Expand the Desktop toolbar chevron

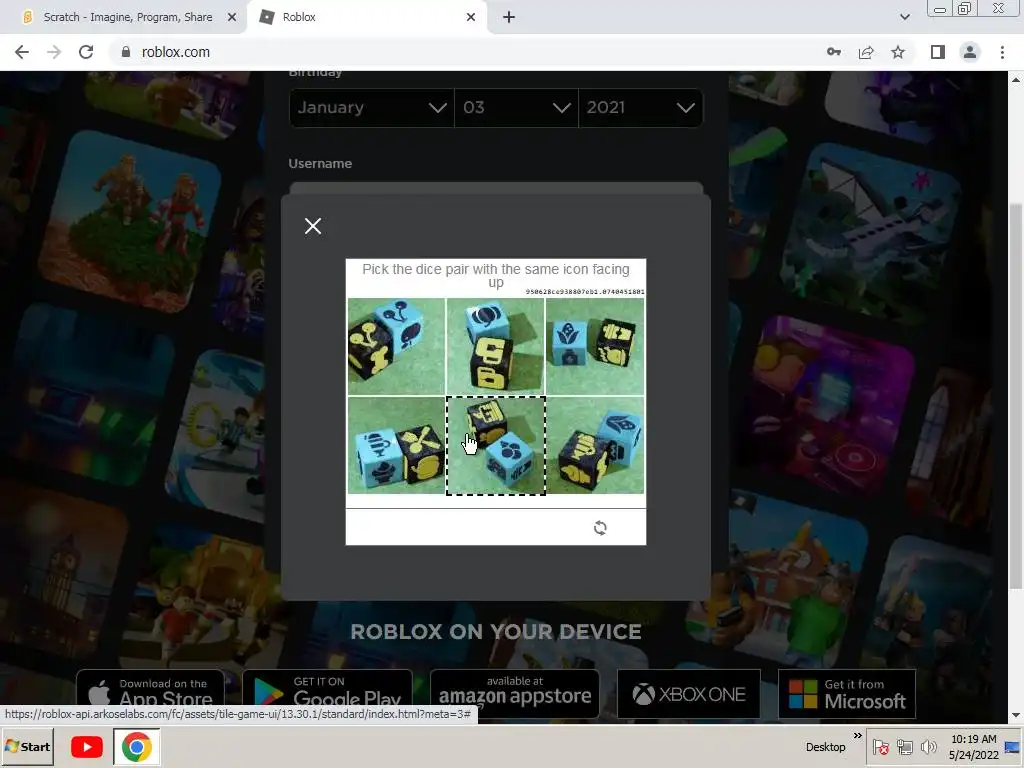[857, 736]
